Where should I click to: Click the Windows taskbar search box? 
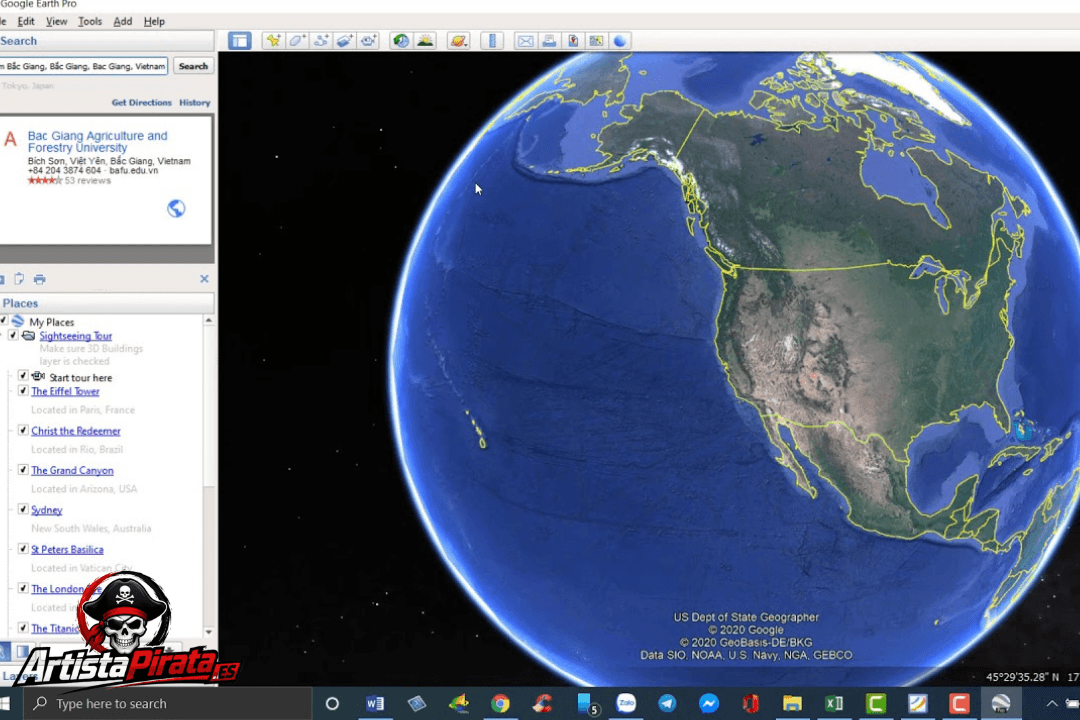coord(168,703)
